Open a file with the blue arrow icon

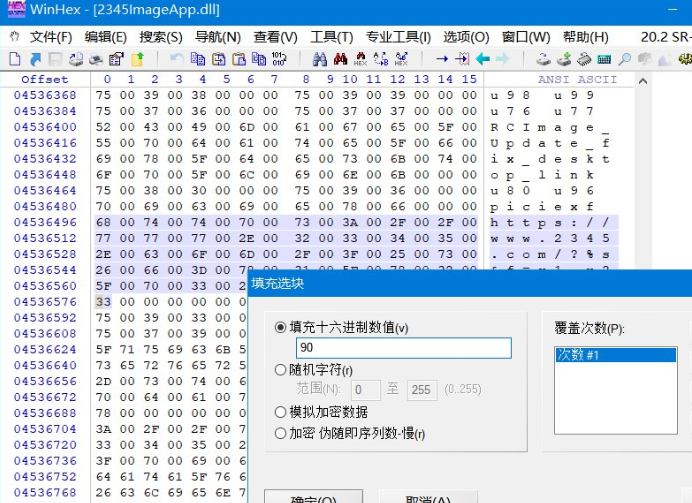pos(35,59)
